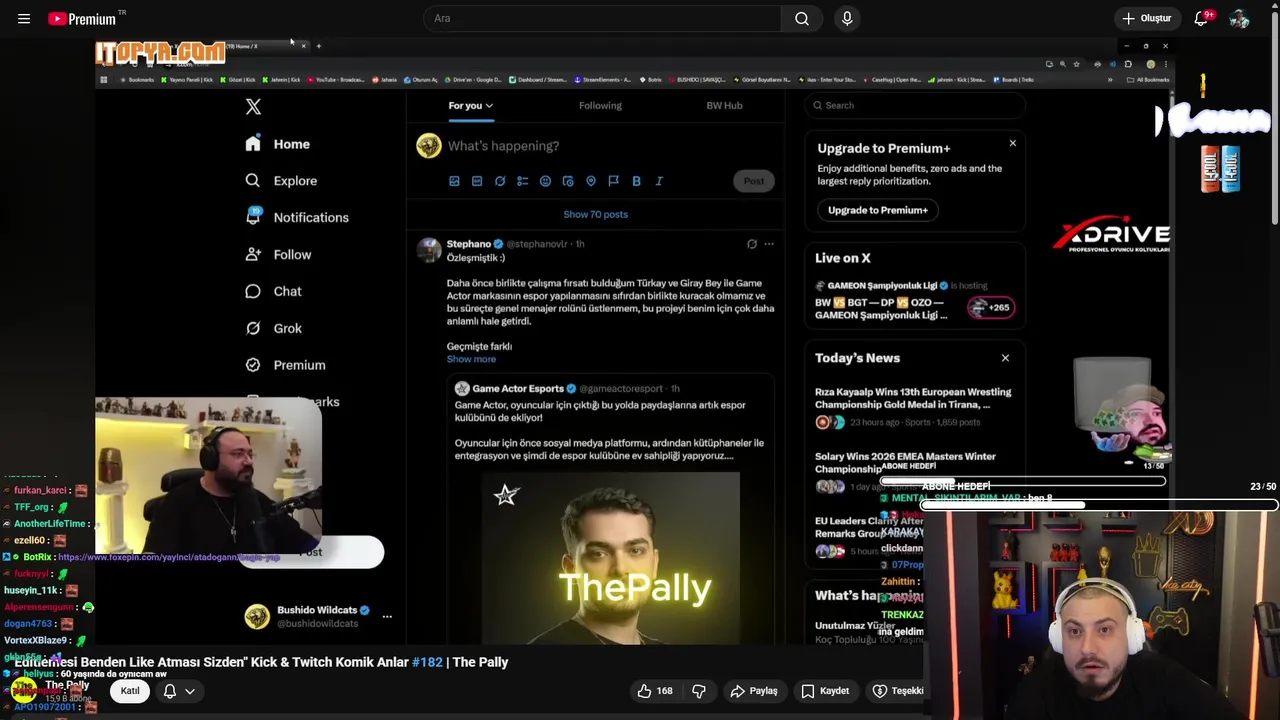Open the Oluştur create button
The image size is (1280, 720).
click(1146, 18)
